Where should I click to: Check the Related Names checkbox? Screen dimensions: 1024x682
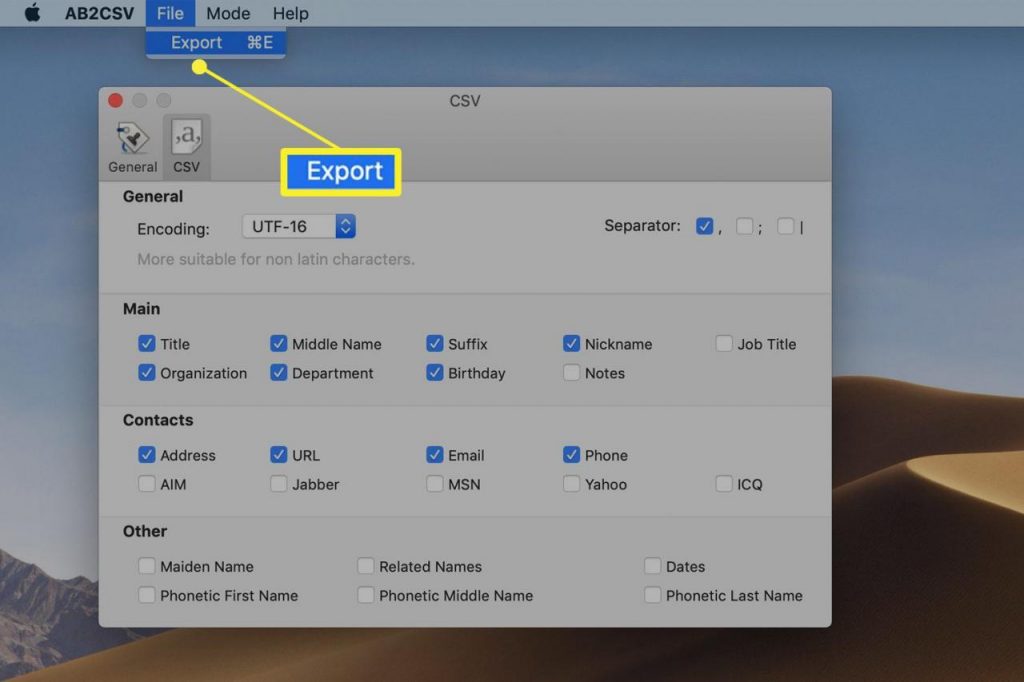point(366,566)
